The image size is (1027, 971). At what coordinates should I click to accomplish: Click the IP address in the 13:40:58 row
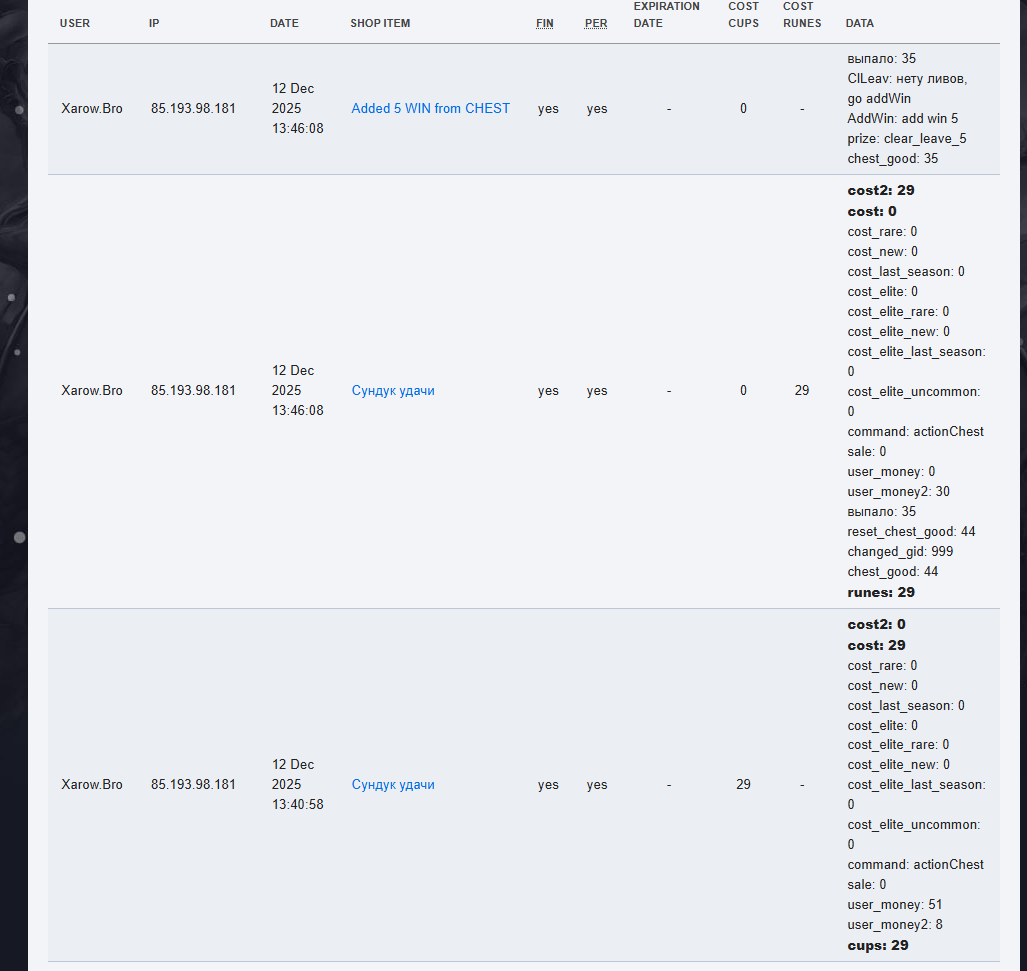[193, 785]
